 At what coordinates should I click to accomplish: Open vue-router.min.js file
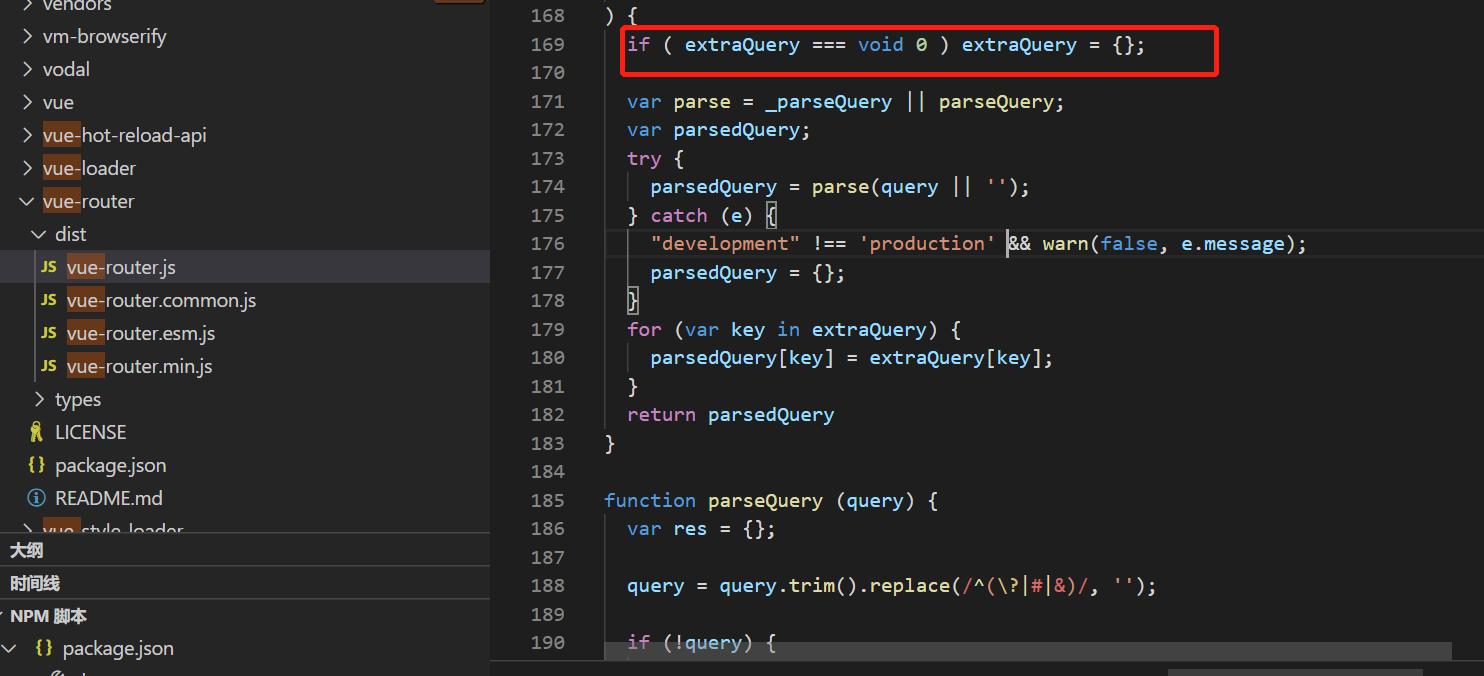click(140, 367)
